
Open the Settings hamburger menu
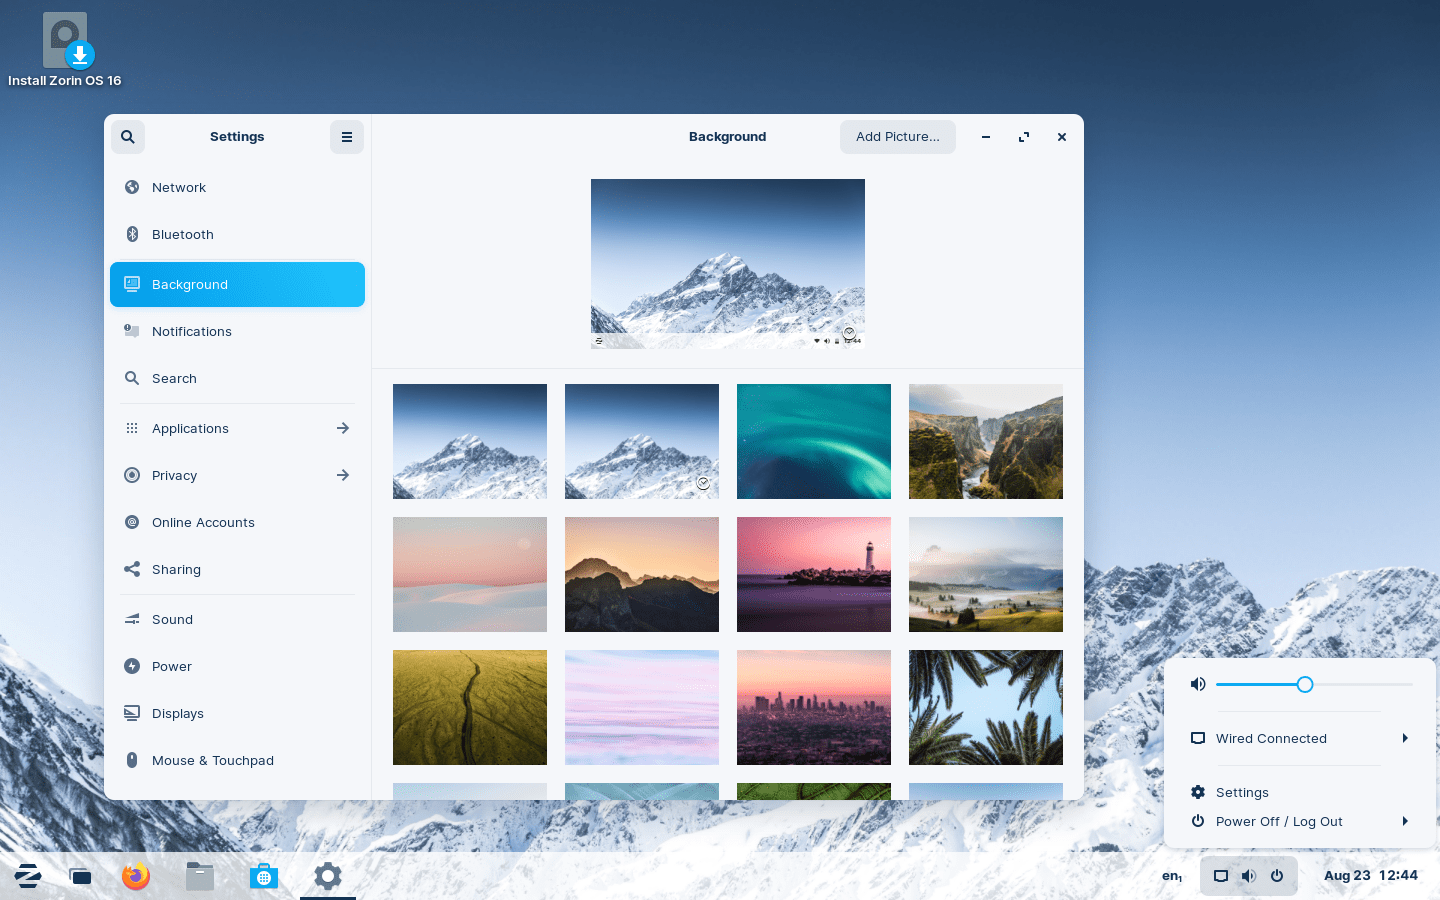pyautogui.click(x=347, y=137)
